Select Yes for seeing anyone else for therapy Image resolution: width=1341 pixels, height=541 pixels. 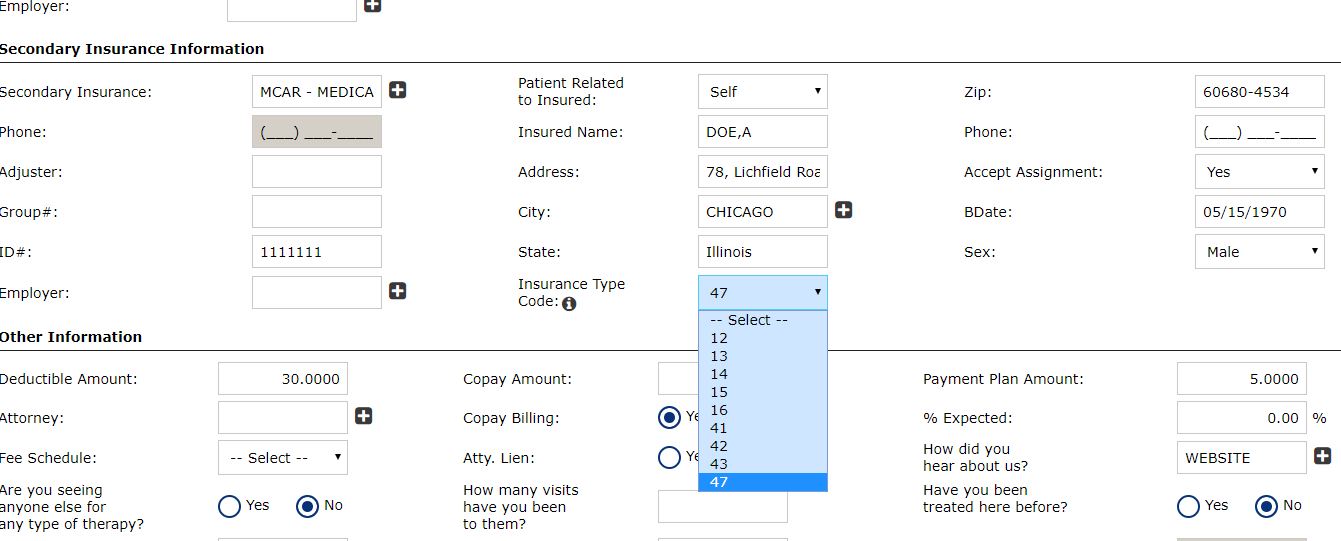tap(230, 506)
